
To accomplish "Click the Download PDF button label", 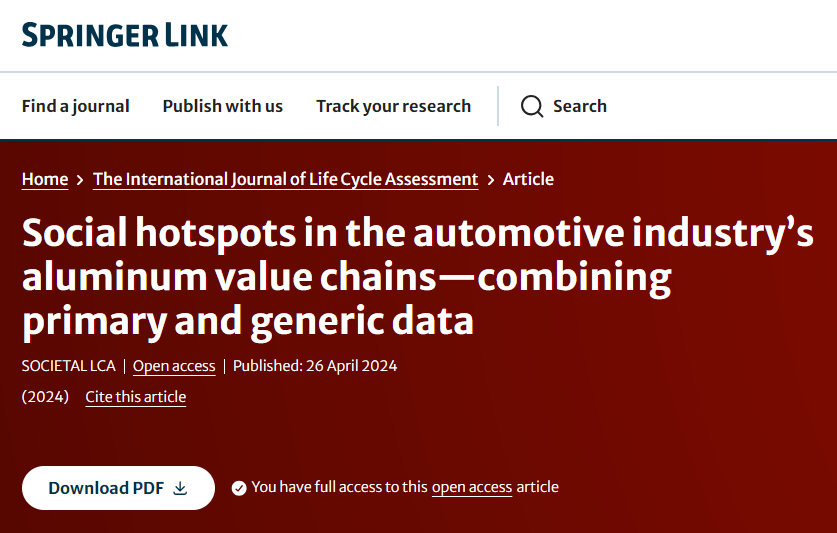I will (106, 488).
